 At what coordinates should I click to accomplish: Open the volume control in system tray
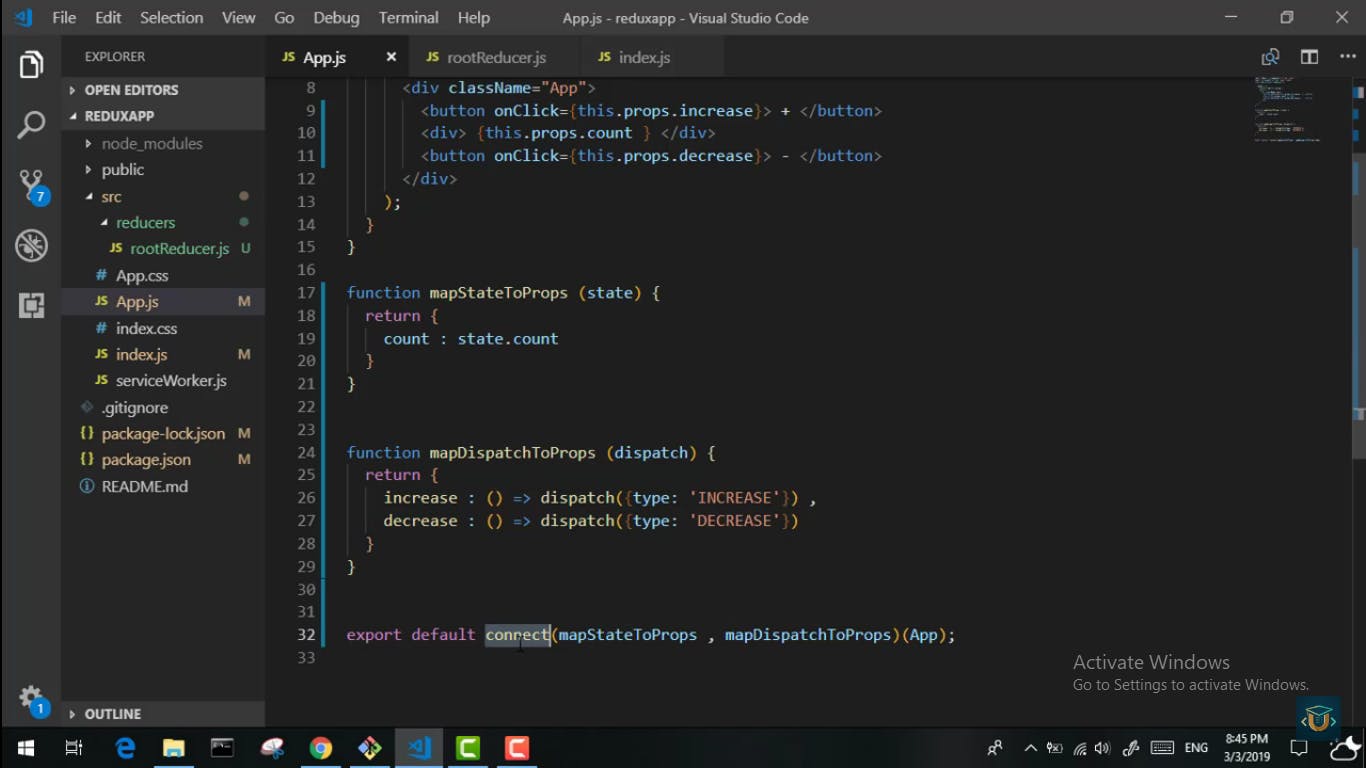pyautogui.click(x=1102, y=748)
